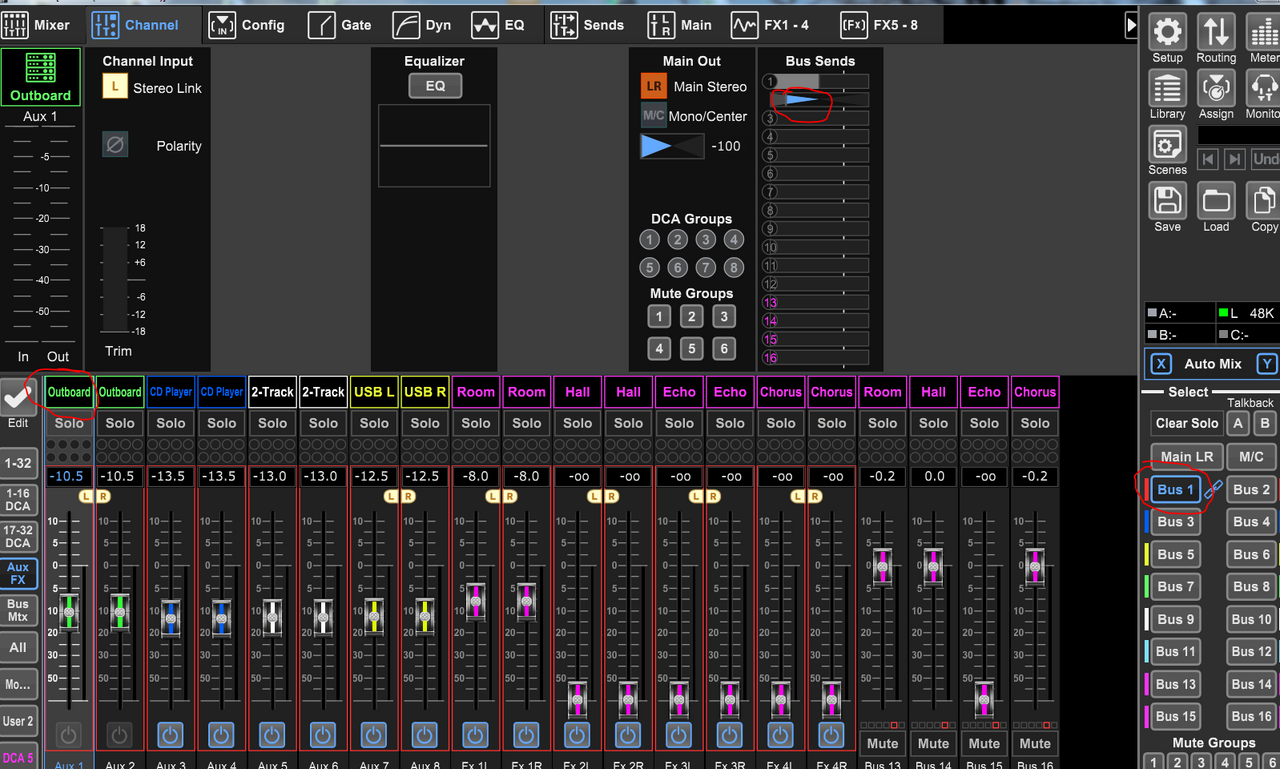Open the Gate tab
Screen dimensions: 1280x769
[341, 25]
